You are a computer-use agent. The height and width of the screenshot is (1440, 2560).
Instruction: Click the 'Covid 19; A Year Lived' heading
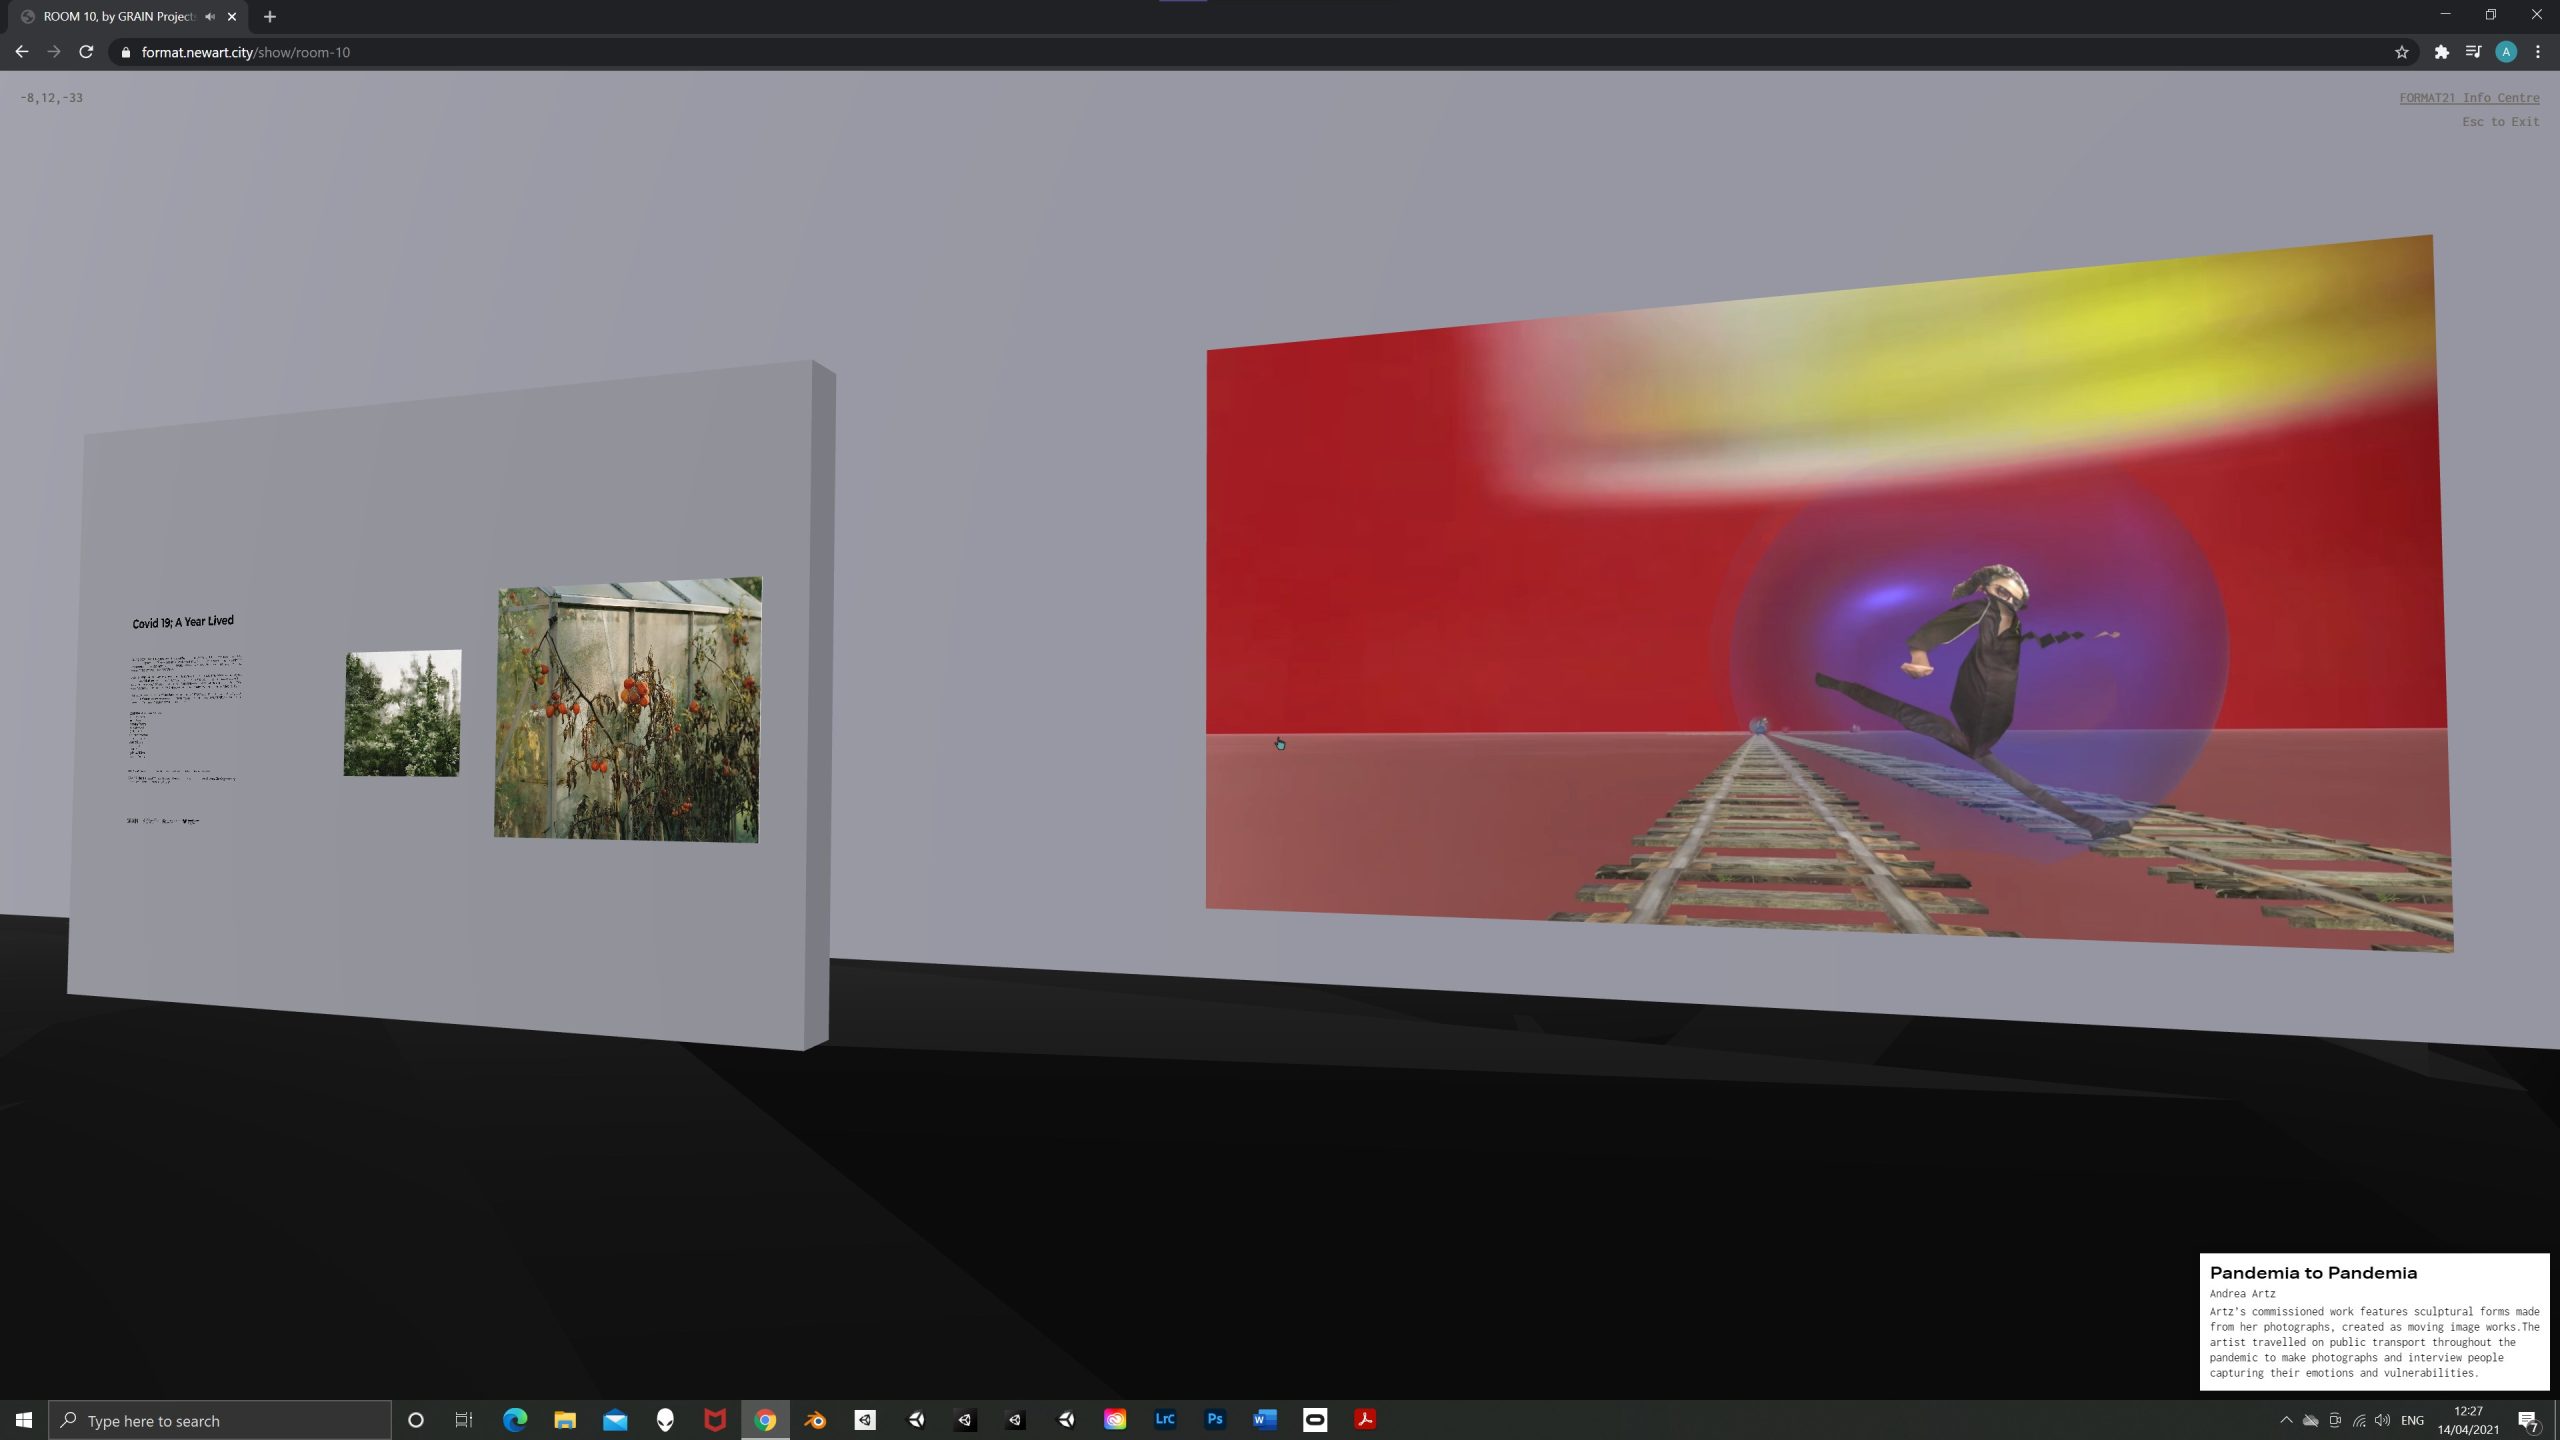pos(183,622)
